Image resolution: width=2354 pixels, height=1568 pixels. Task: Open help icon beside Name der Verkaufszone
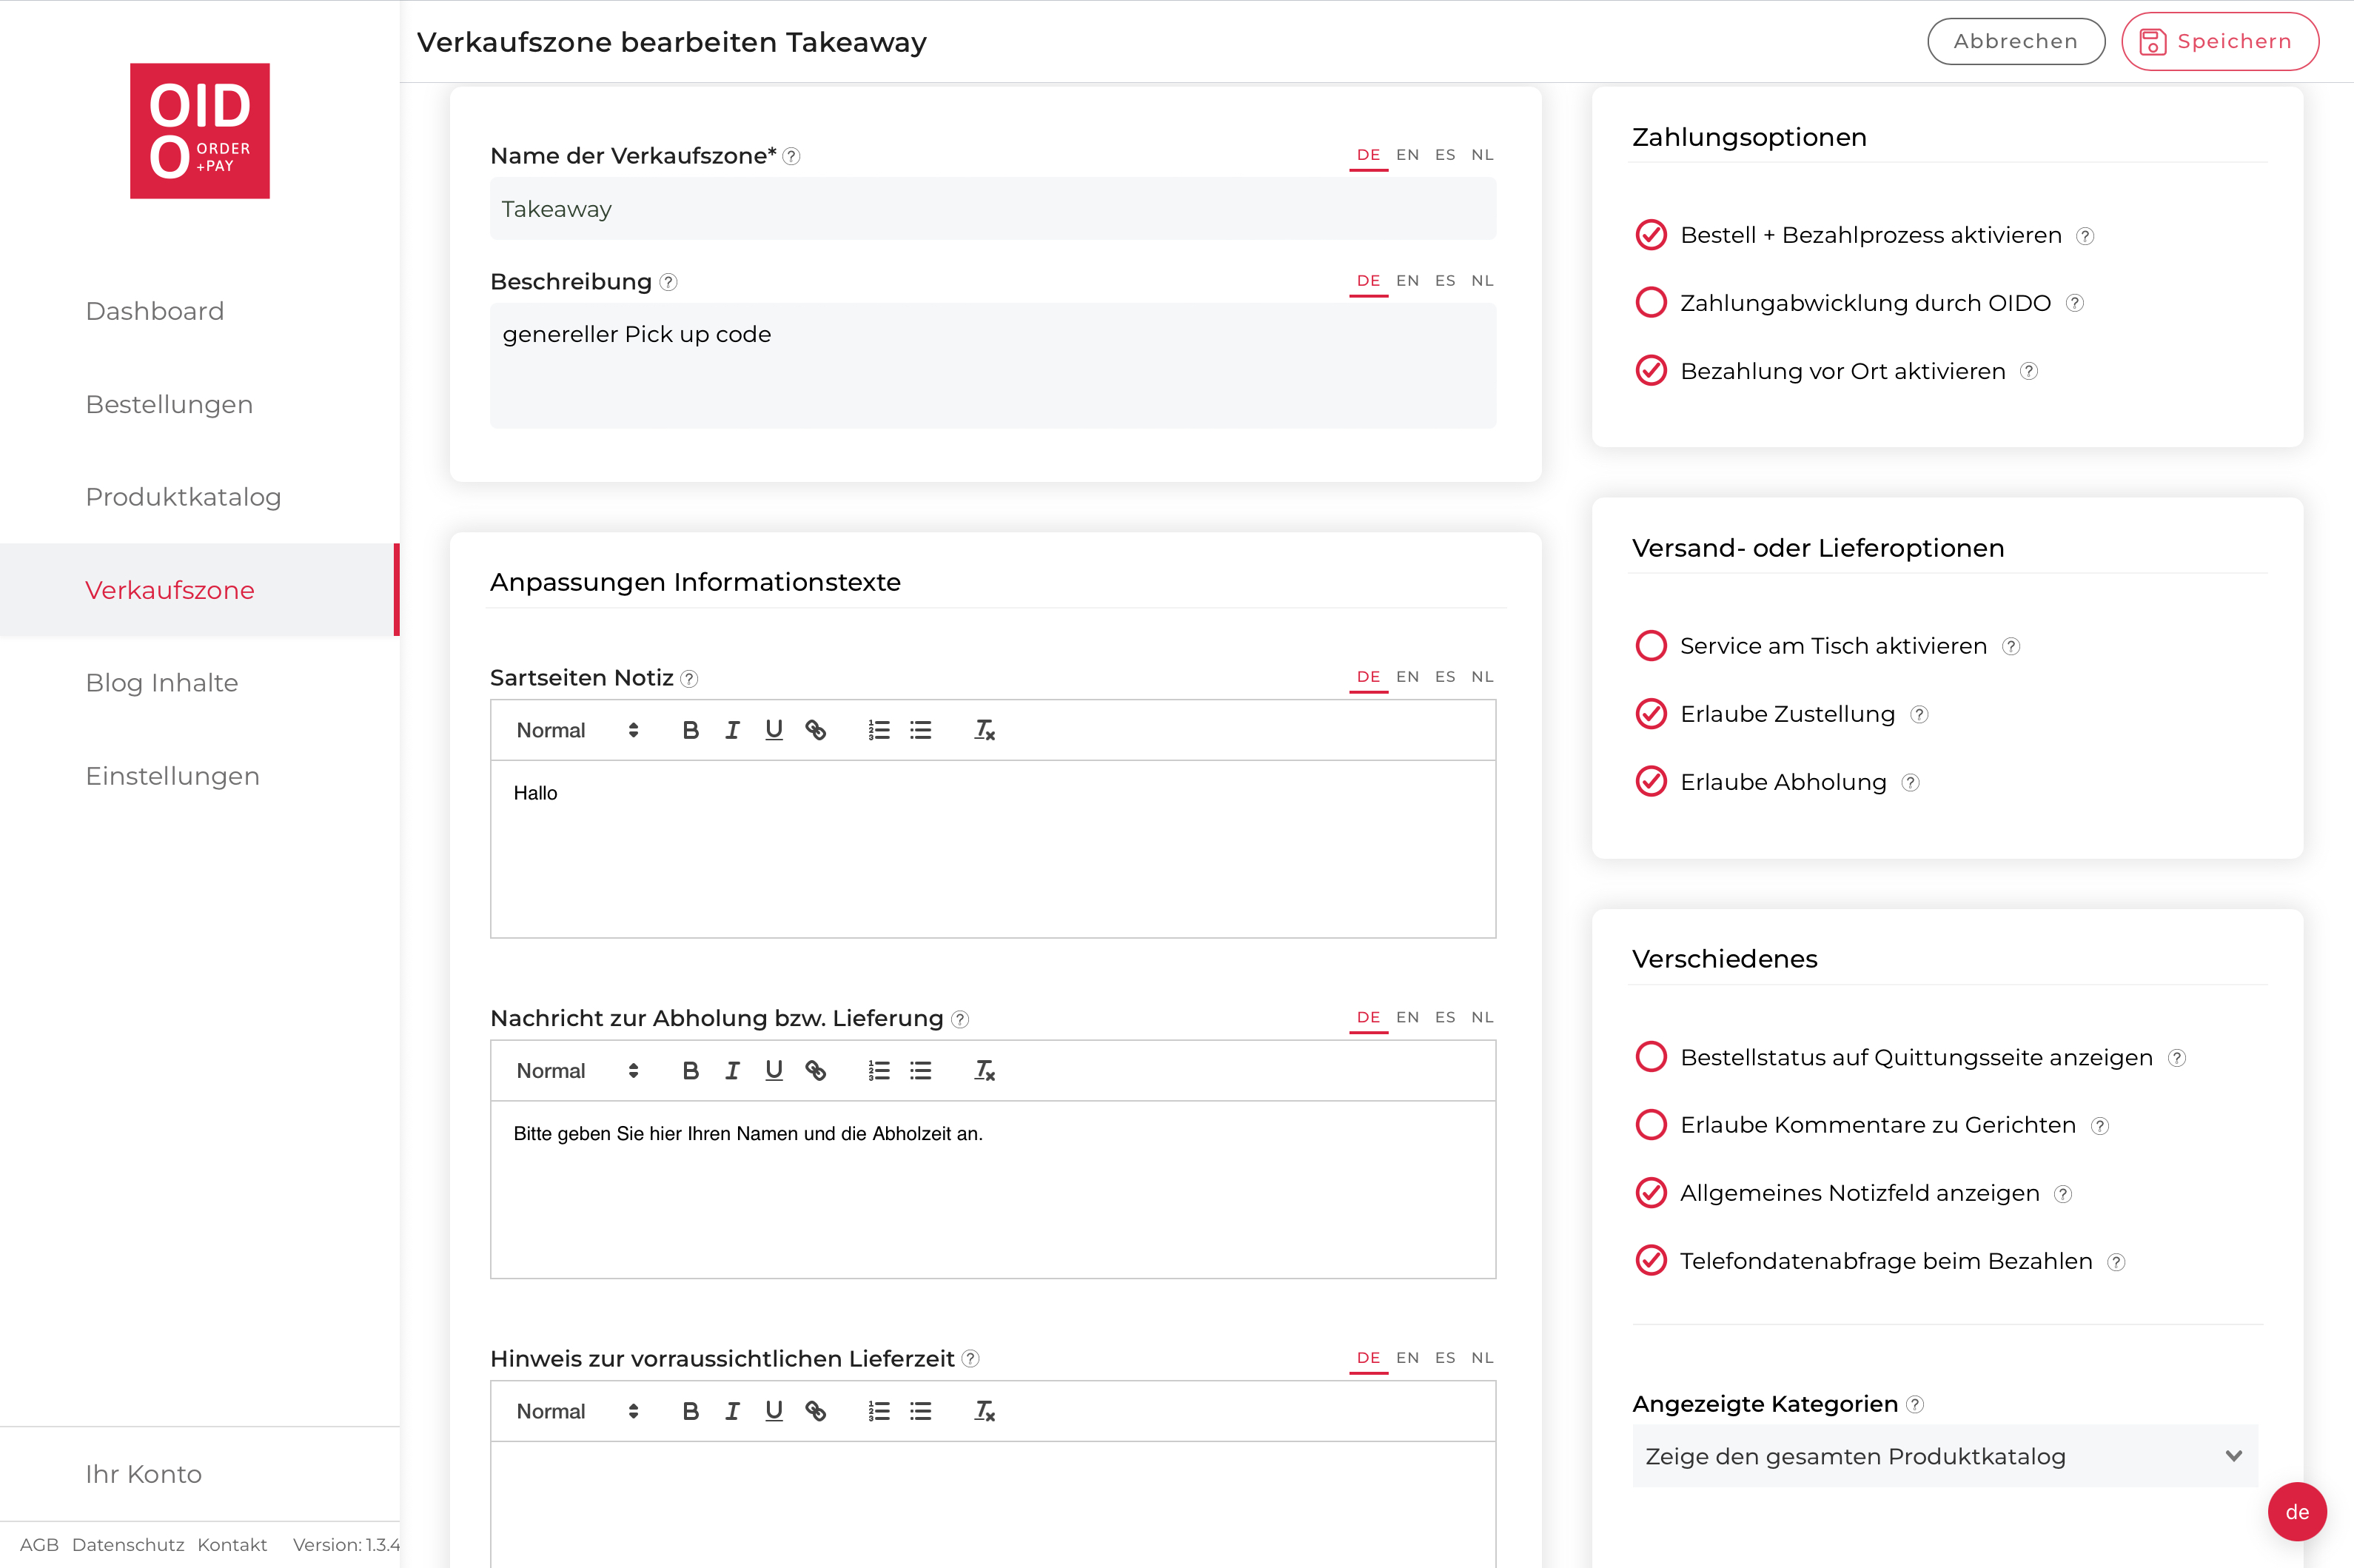(x=791, y=156)
